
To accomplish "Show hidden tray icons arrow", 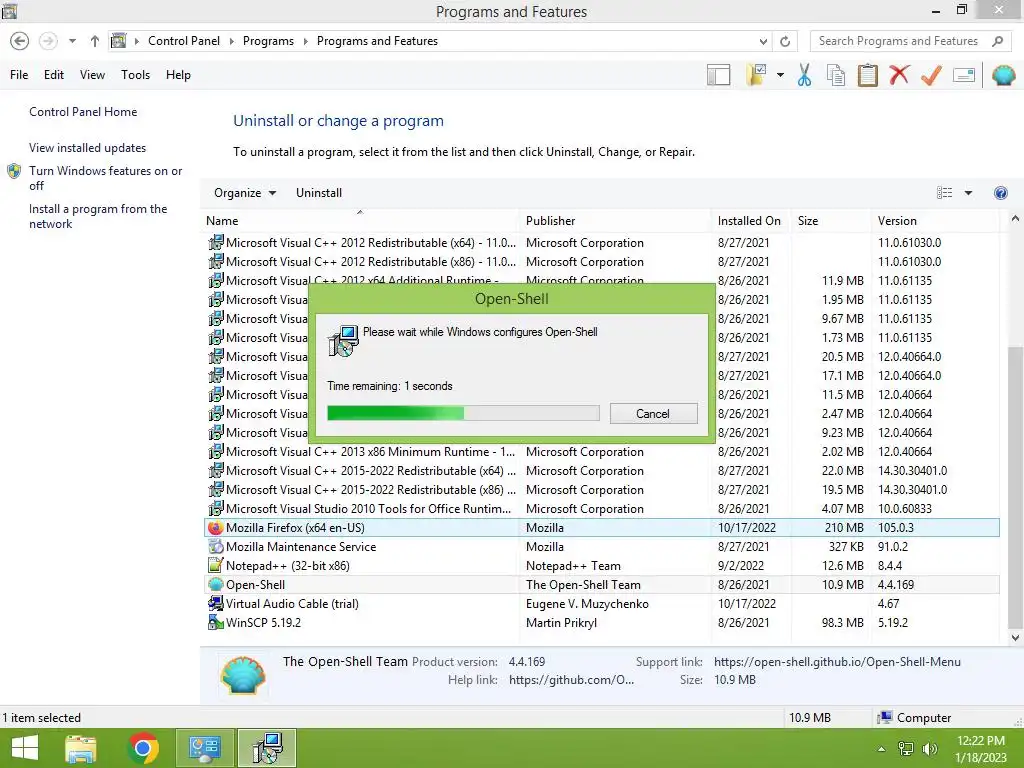I will 881,749.
